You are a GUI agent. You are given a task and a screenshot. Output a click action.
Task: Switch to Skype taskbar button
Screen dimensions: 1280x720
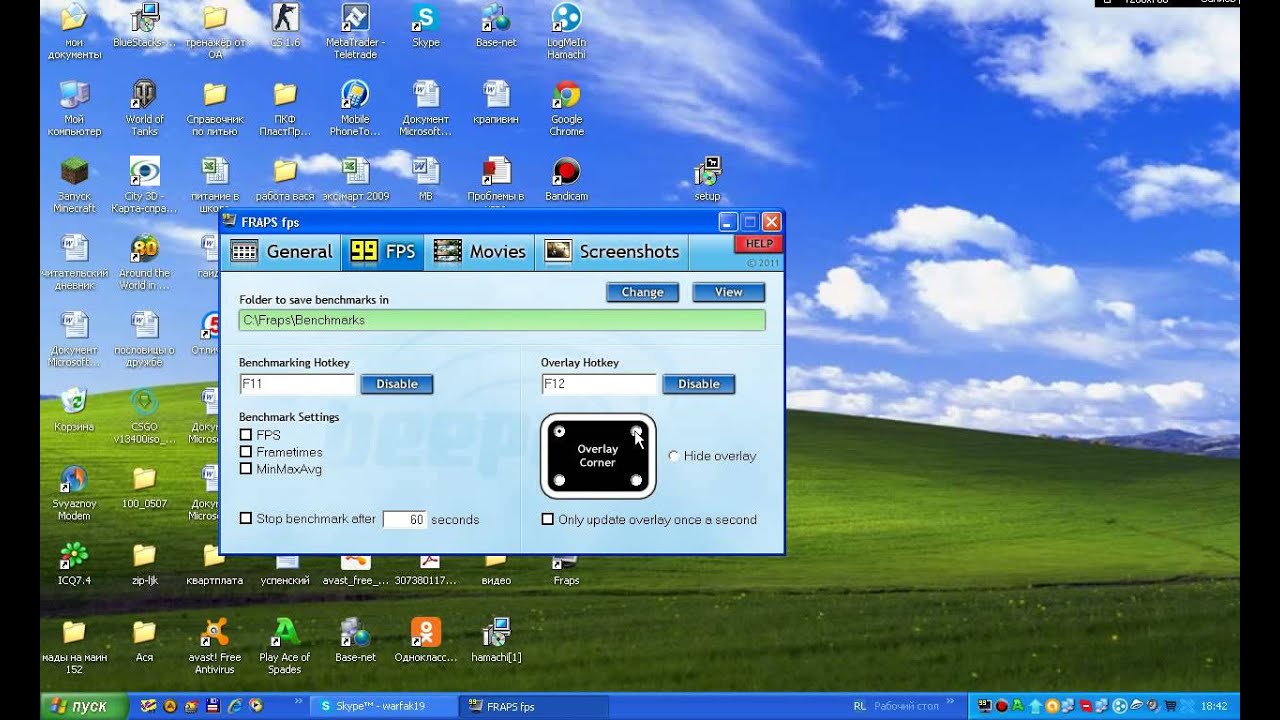click(383, 706)
